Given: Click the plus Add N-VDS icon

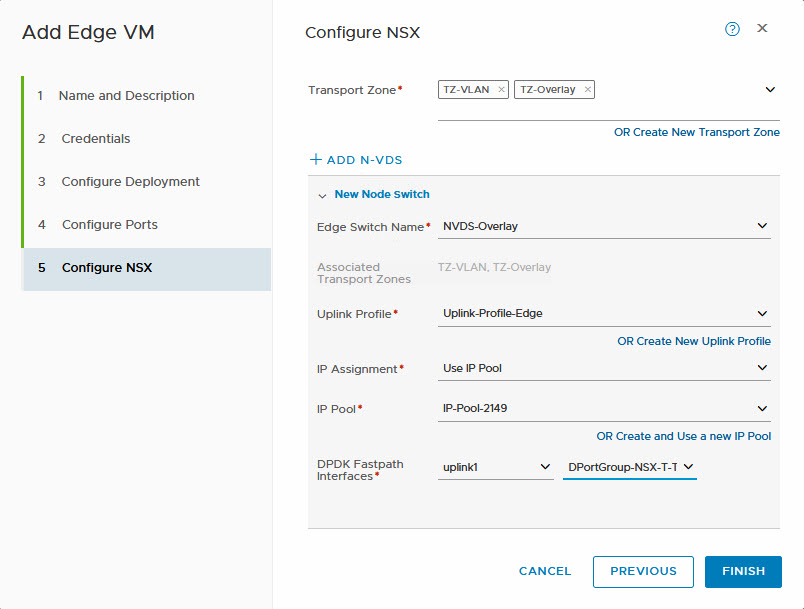Looking at the screenshot, I should 316,160.
